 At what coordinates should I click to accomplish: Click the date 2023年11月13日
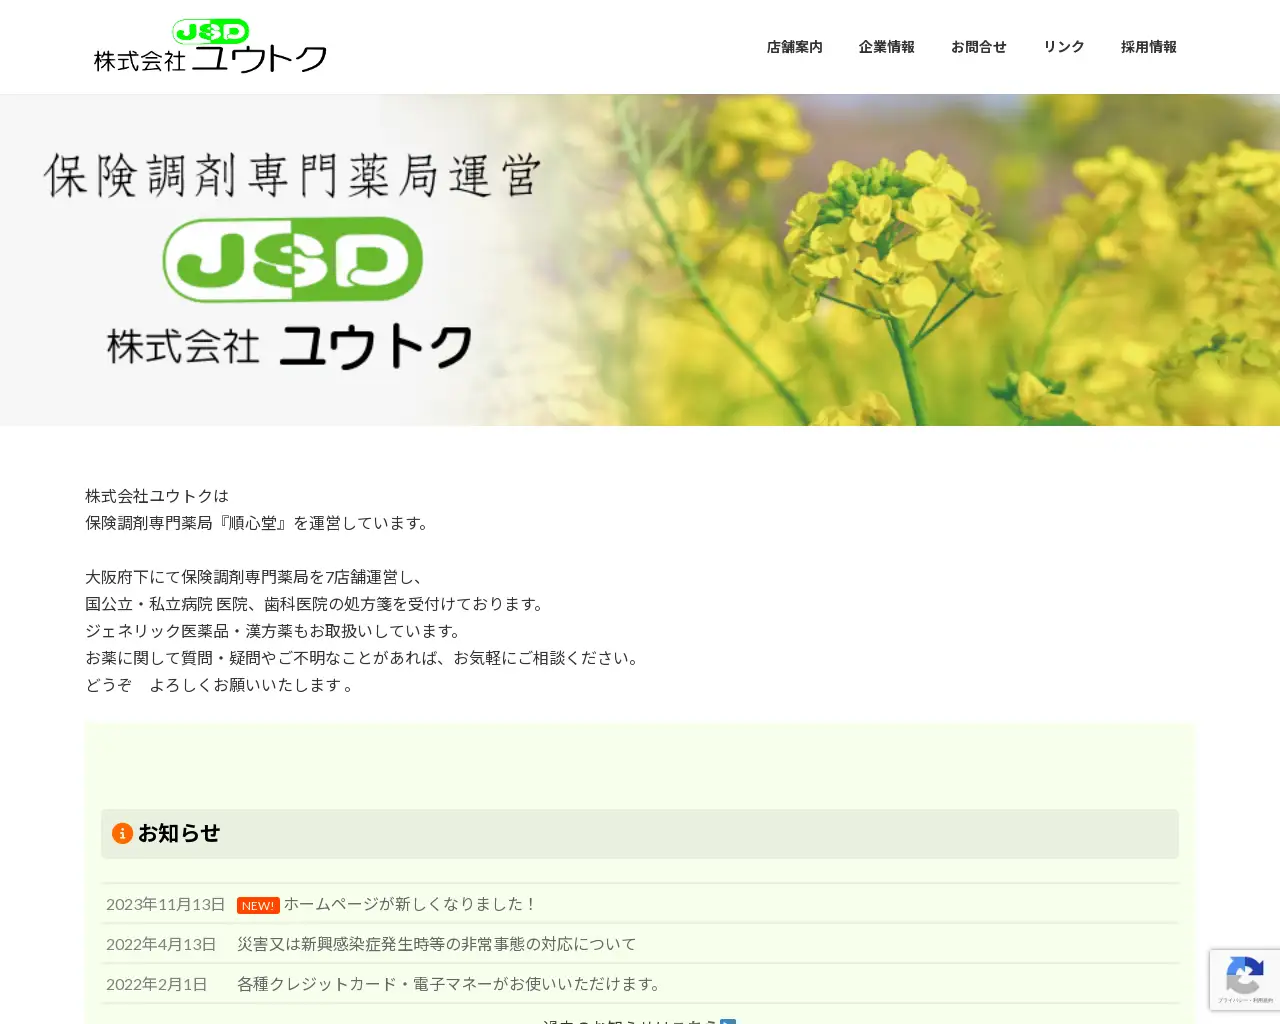pos(166,904)
